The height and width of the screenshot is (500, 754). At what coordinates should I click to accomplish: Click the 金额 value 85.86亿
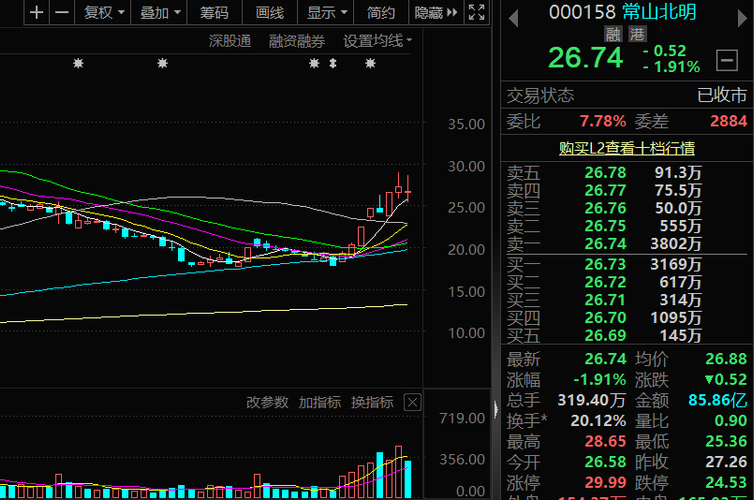coord(717,400)
